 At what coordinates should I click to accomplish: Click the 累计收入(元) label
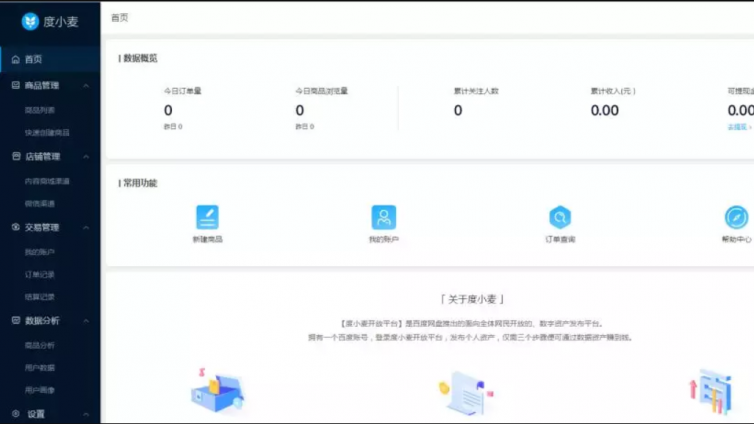click(x=613, y=91)
